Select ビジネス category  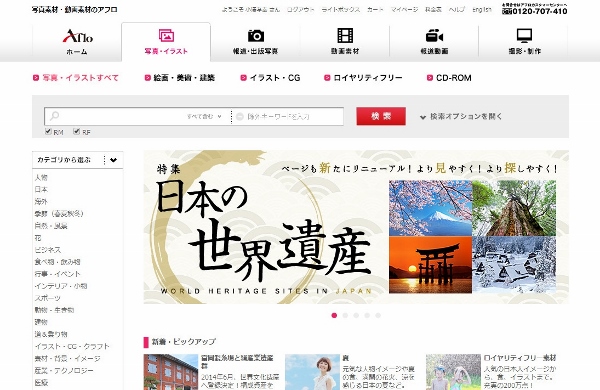click(x=48, y=250)
